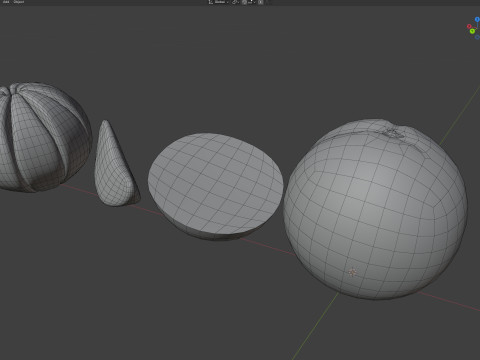
Task: Open the Object menu in viewport header
Action: coord(19,2)
